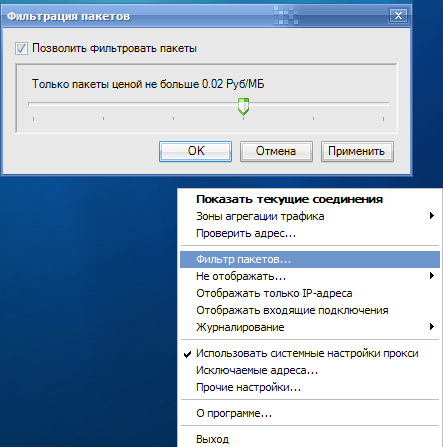Toggle Позволить фильтровать пакеты checkbox
The height and width of the screenshot is (447, 443).
[x=21, y=49]
